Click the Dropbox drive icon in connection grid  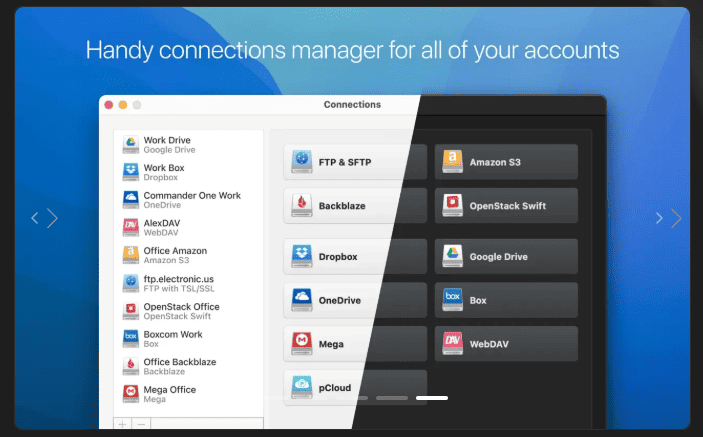301,256
